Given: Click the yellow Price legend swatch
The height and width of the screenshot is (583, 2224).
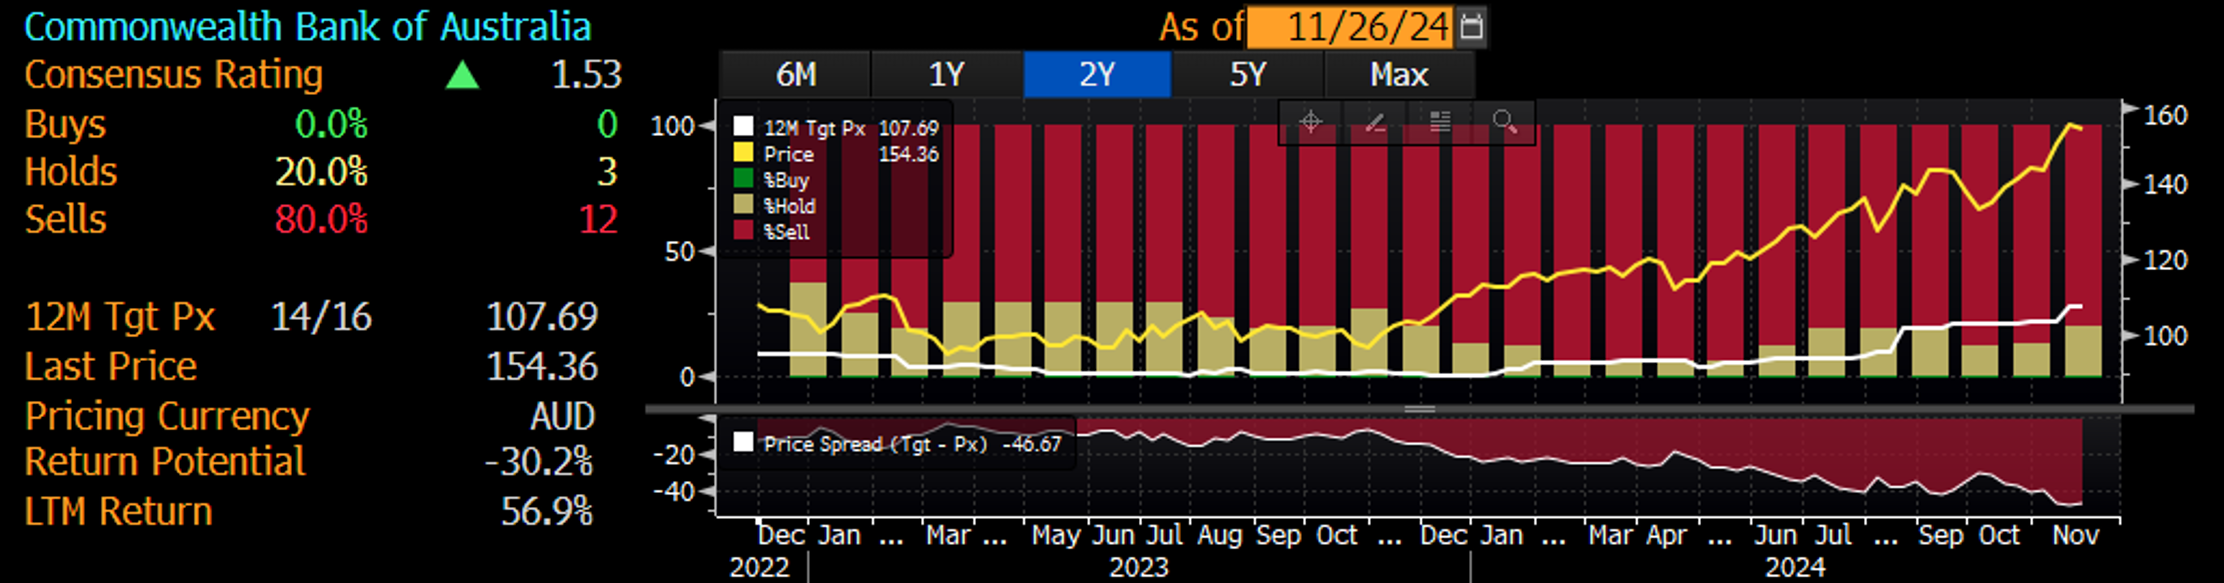Looking at the screenshot, I should coord(743,153).
